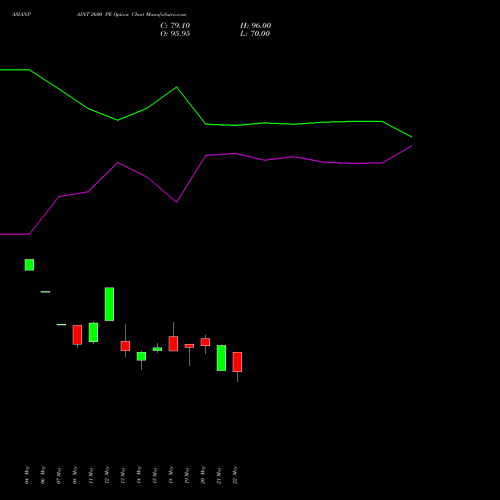Click the right end of the purple line

tap(411, 146)
